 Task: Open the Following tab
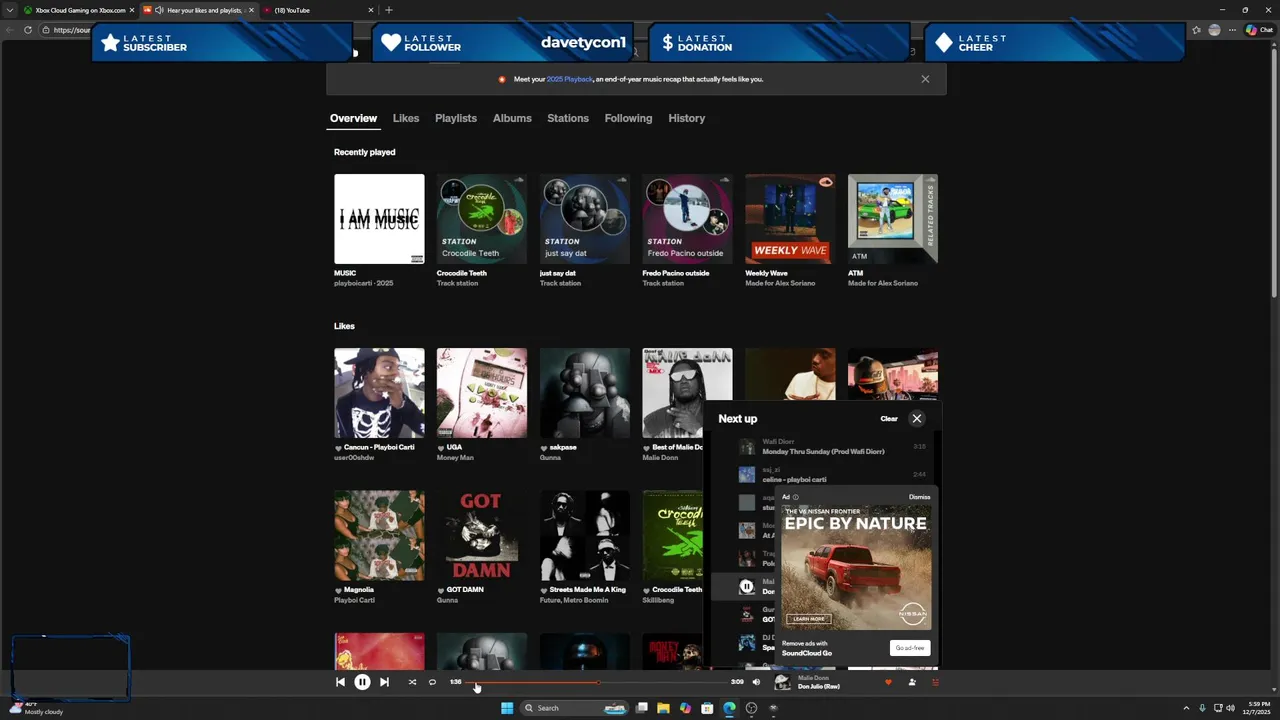point(628,118)
